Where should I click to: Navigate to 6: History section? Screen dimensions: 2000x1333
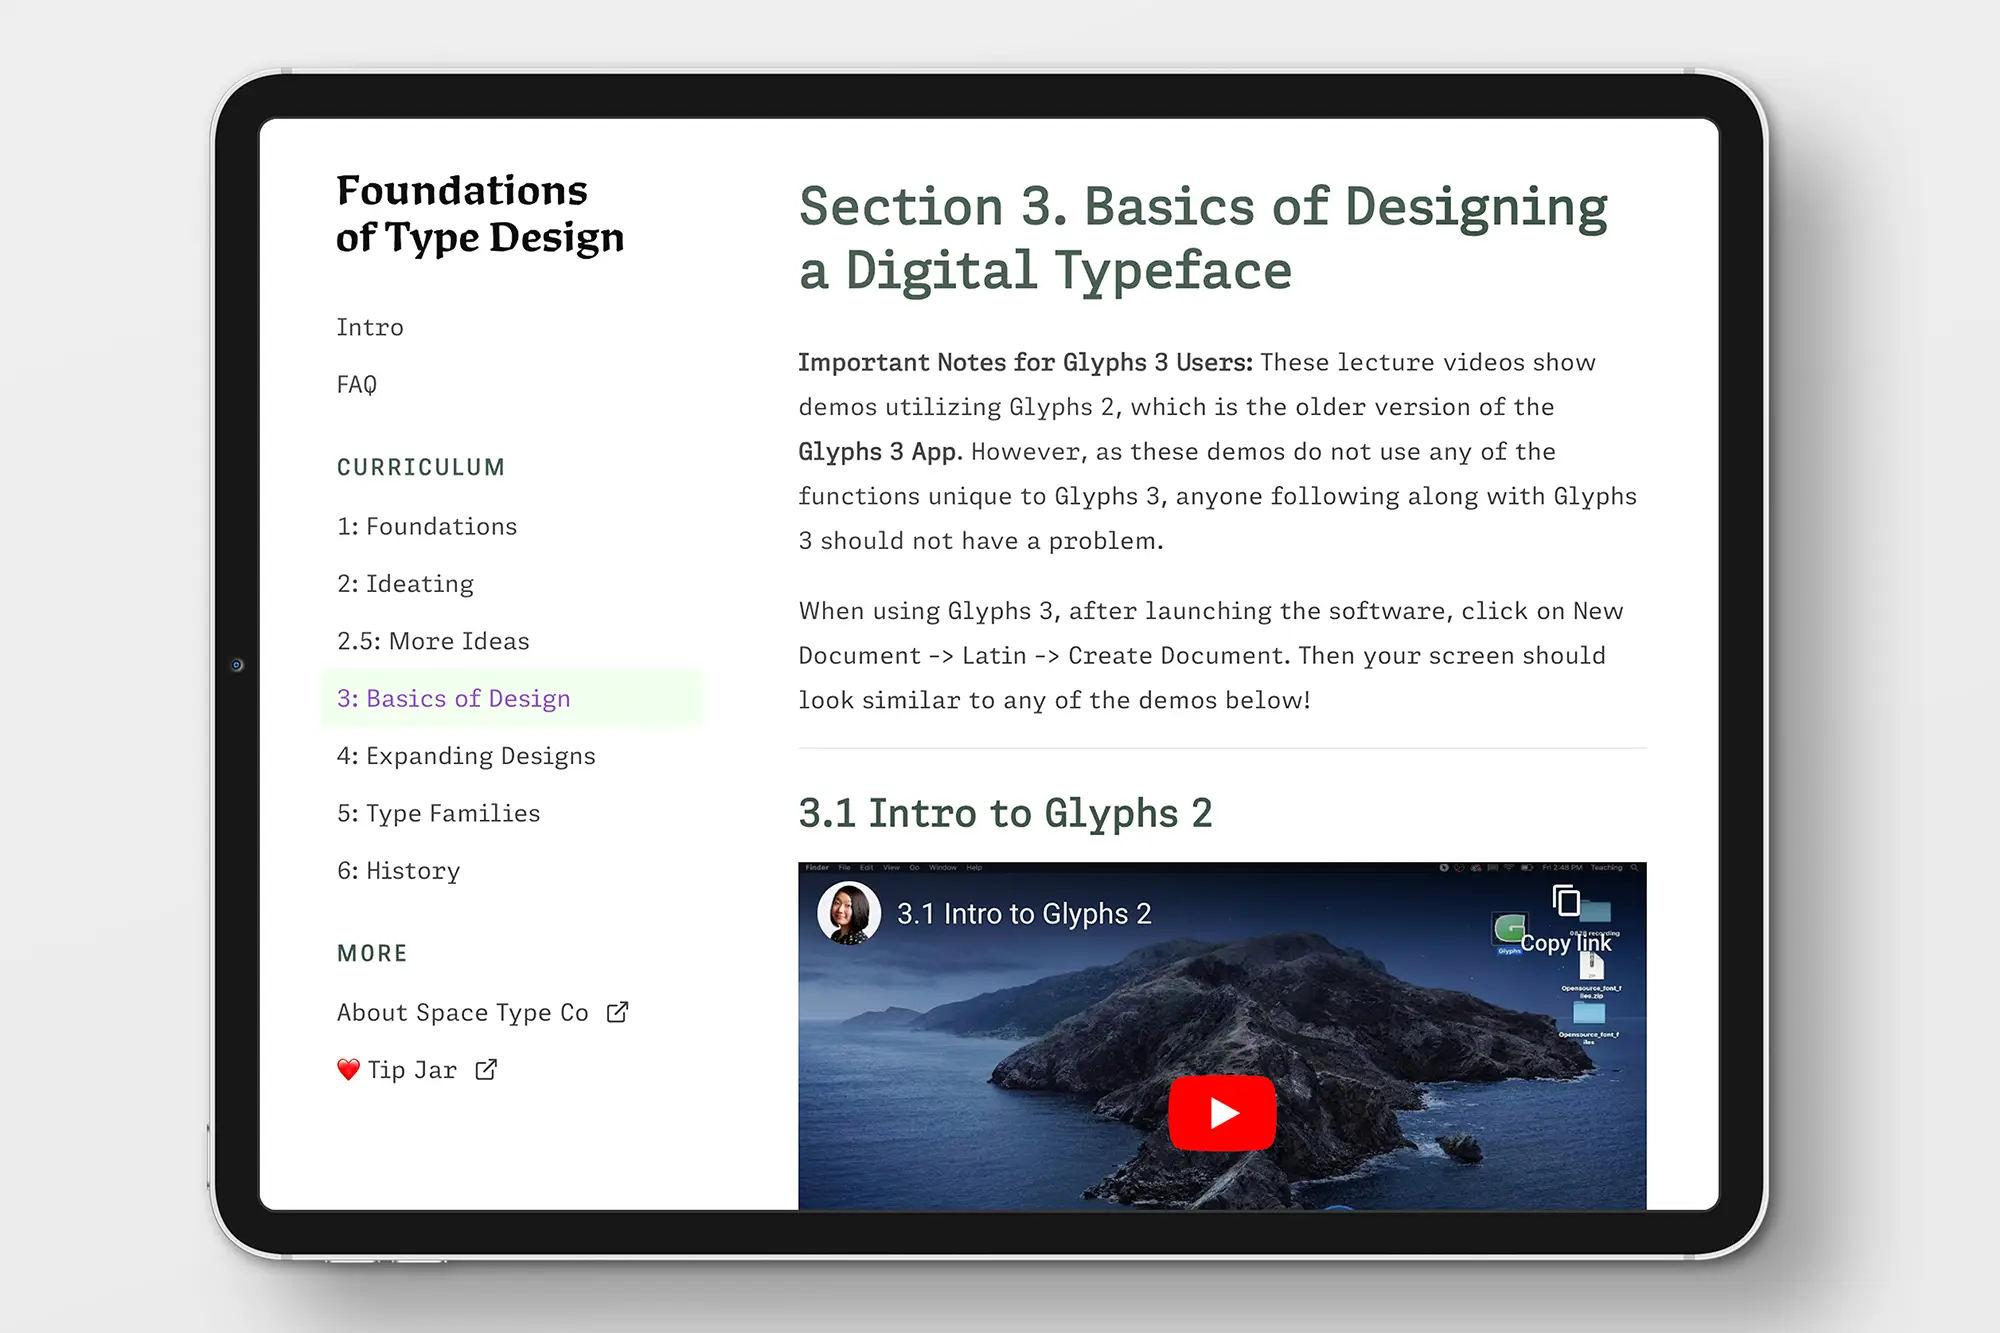coord(398,870)
